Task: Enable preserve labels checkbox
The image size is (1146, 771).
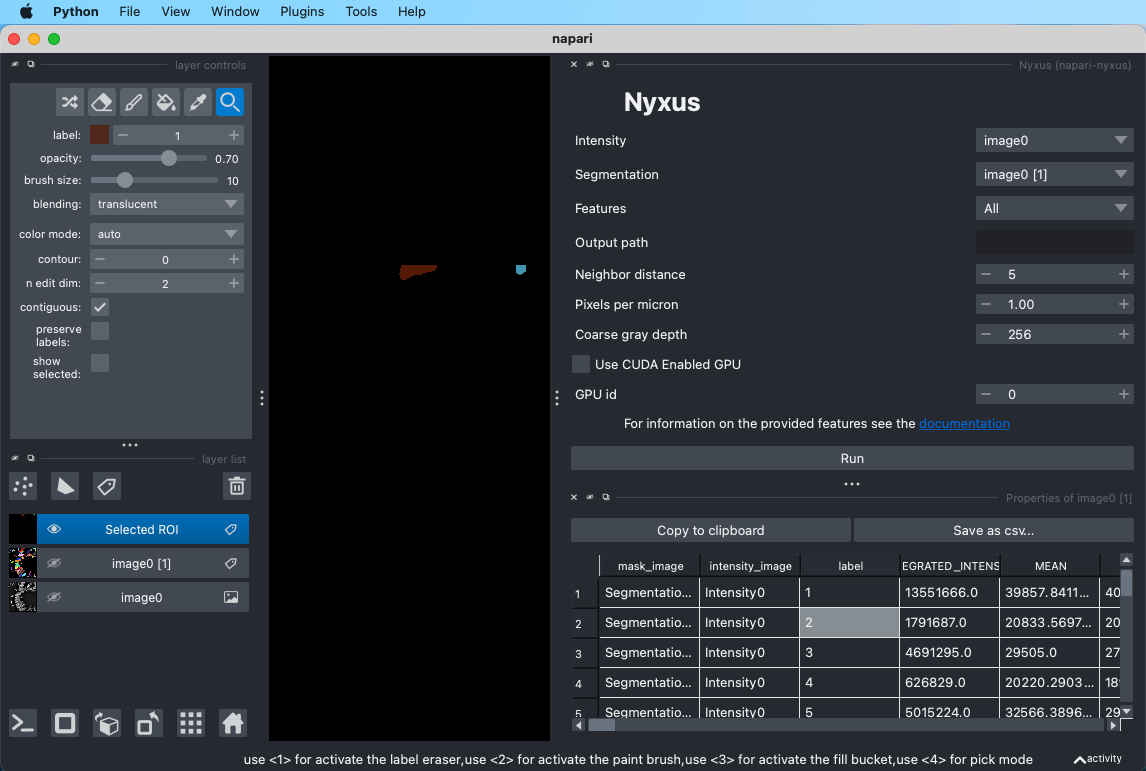Action: pos(100,331)
